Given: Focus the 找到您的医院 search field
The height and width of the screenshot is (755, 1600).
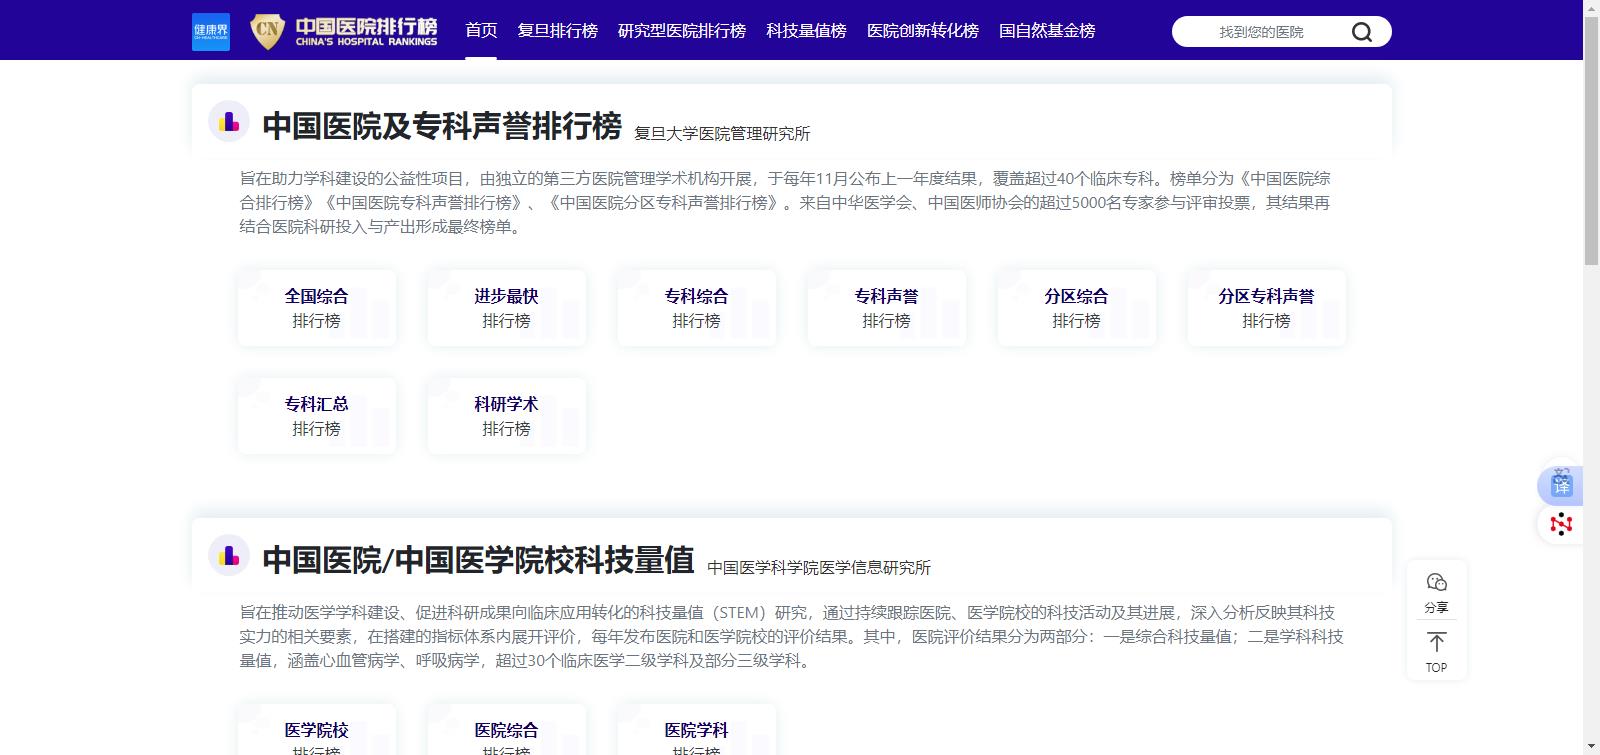Looking at the screenshot, I should pyautogui.click(x=1260, y=32).
